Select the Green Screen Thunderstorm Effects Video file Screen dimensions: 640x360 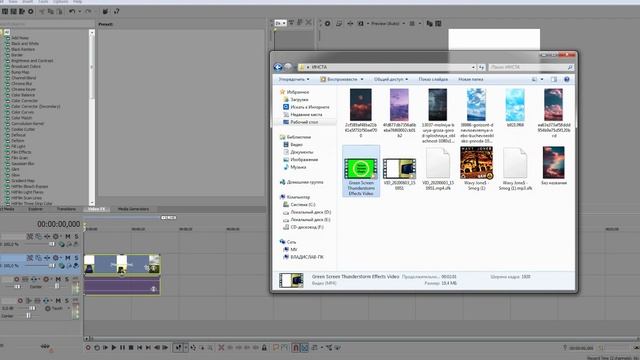tap(361, 171)
